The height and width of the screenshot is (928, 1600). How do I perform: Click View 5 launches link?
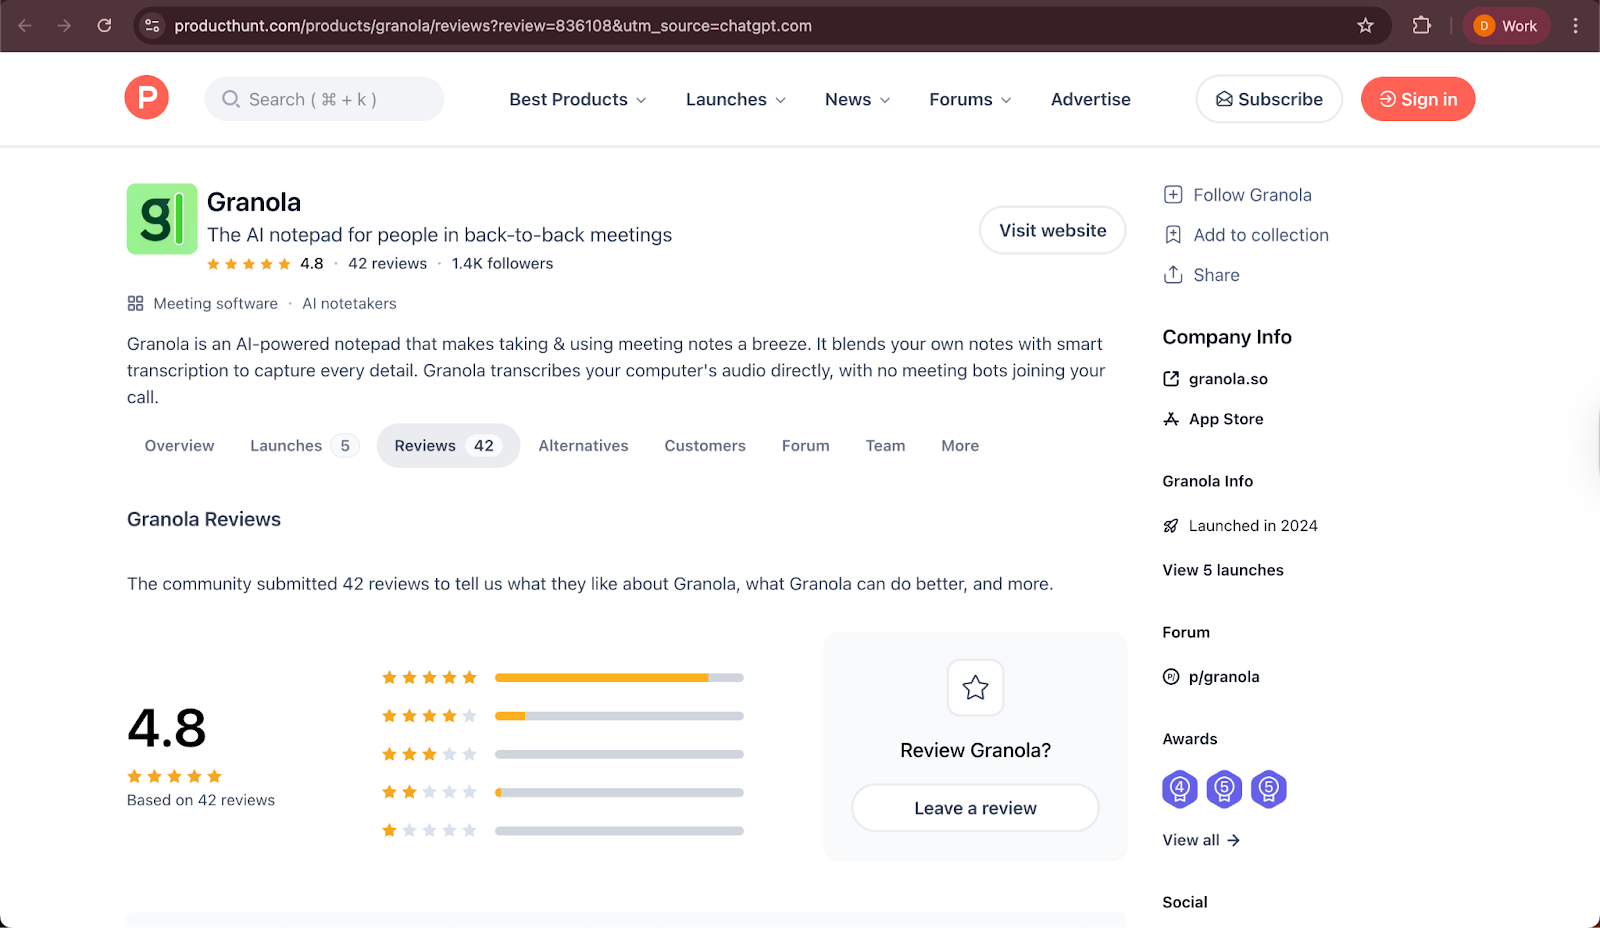tap(1223, 570)
